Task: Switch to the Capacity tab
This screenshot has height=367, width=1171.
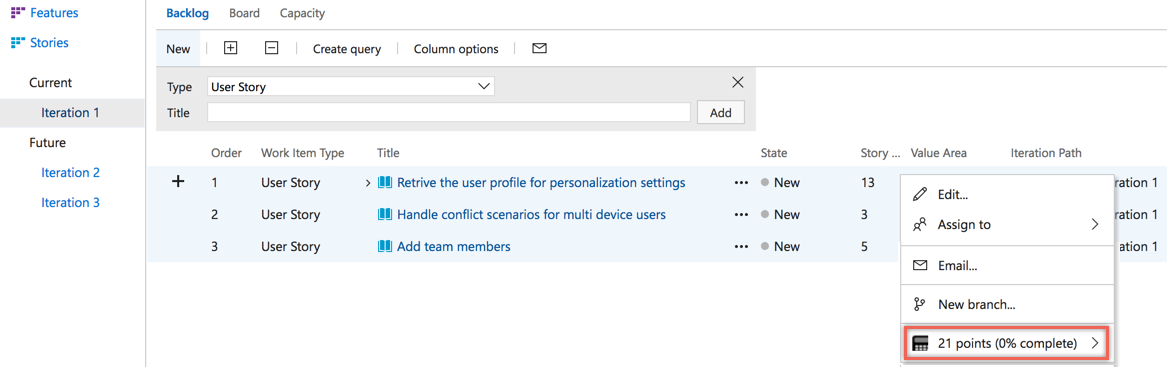Action: (x=302, y=13)
